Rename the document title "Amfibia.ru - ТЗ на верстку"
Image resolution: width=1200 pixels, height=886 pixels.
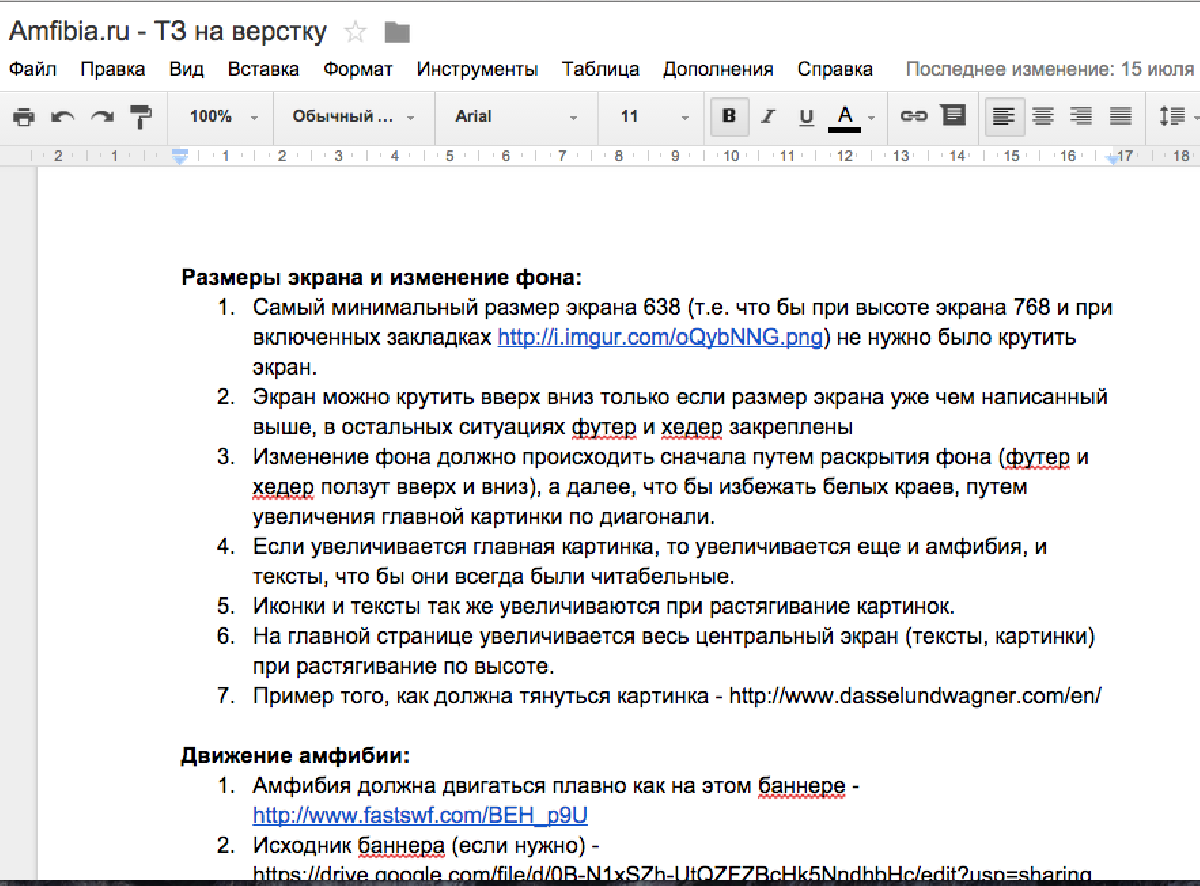(168, 32)
